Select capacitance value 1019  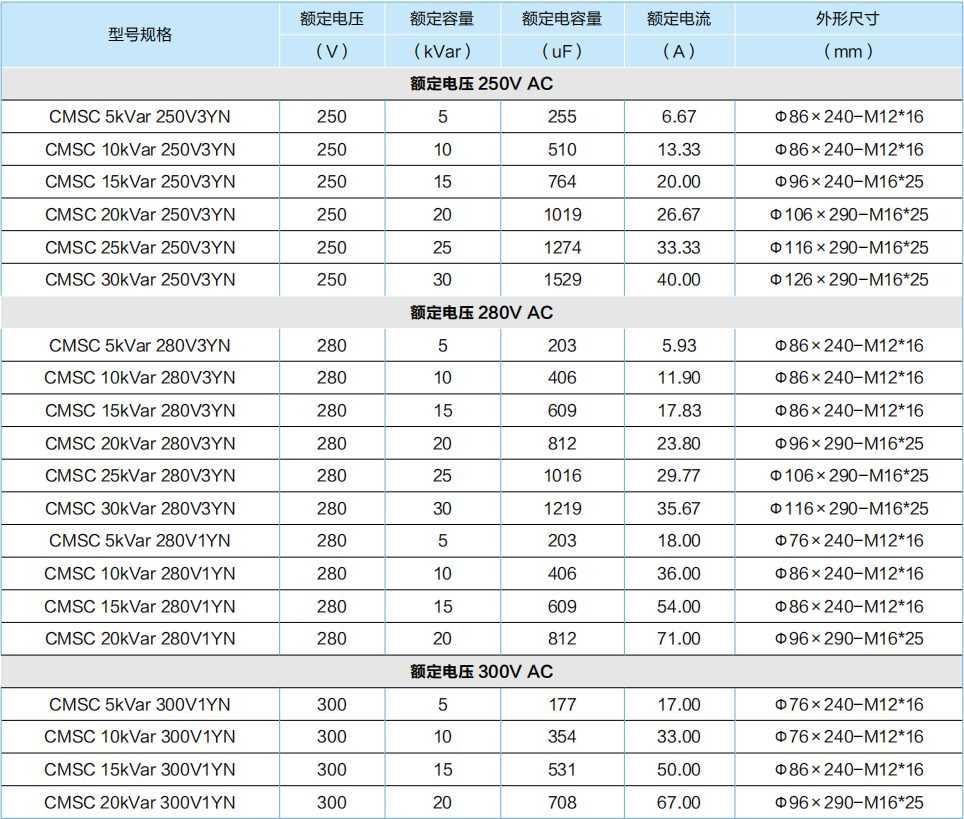tap(562, 215)
